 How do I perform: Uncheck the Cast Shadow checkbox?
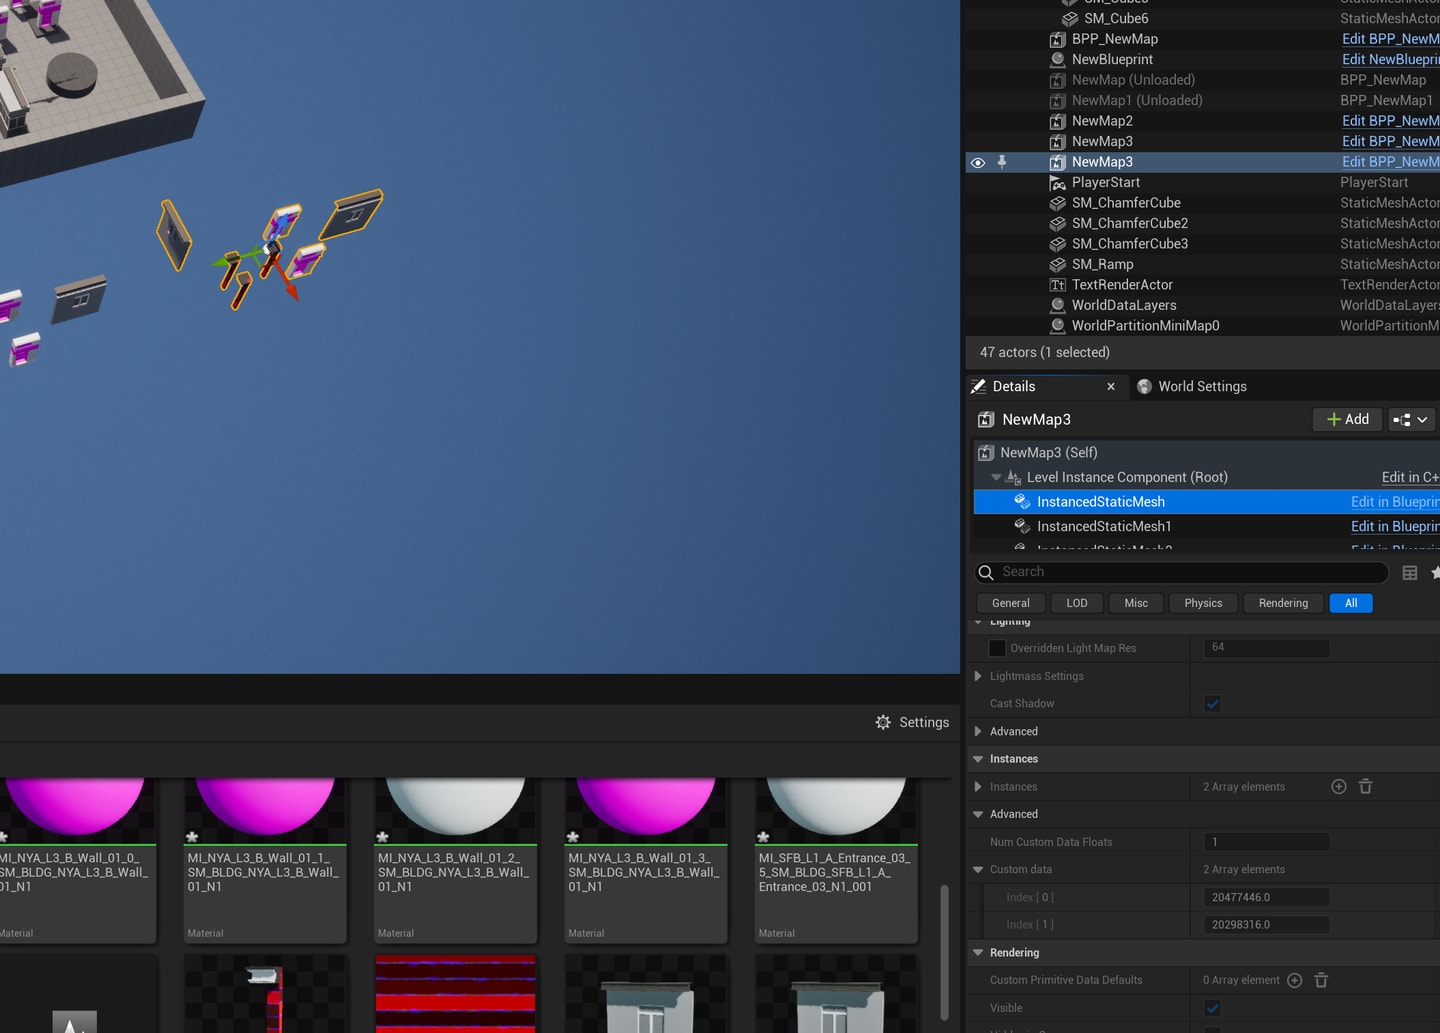coord(1212,704)
